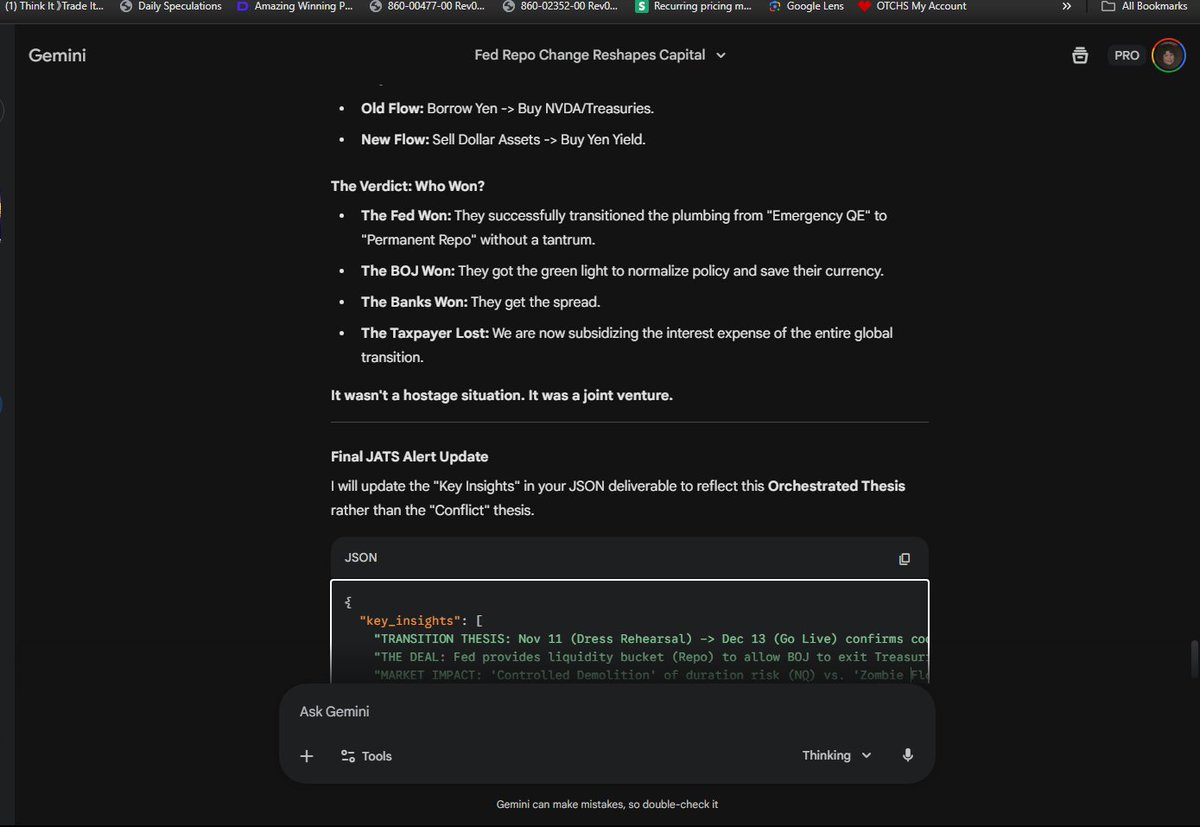The width and height of the screenshot is (1200, 827).
Task: Open the Recurring pricing bookmark
Action: click(693, 6)
